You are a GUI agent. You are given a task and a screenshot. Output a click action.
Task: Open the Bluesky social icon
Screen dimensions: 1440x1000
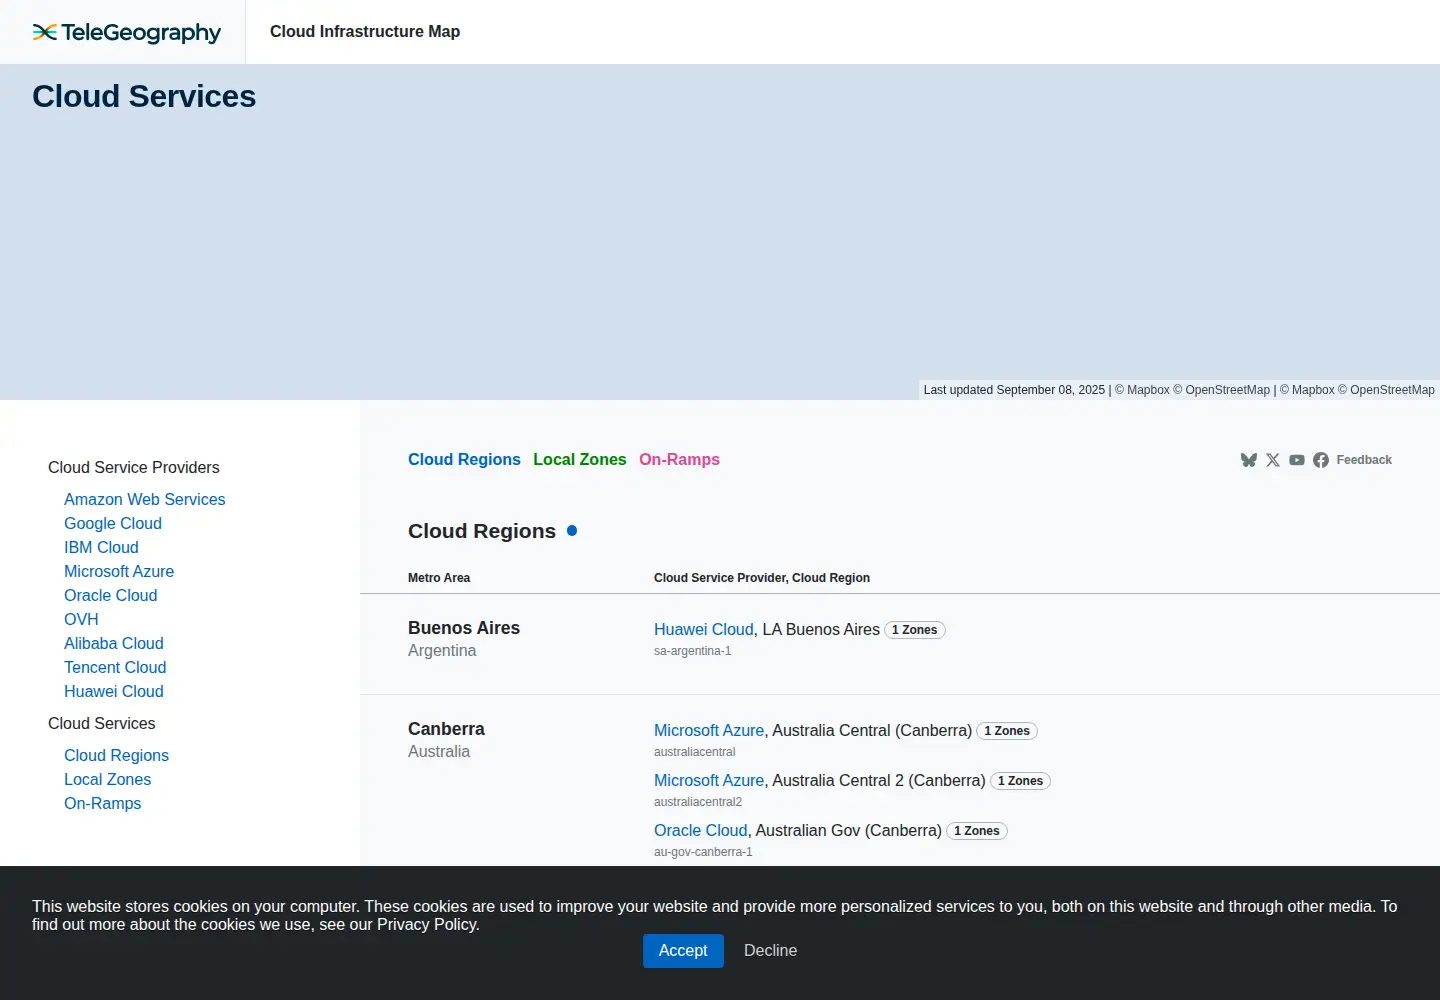[1249, 460]
